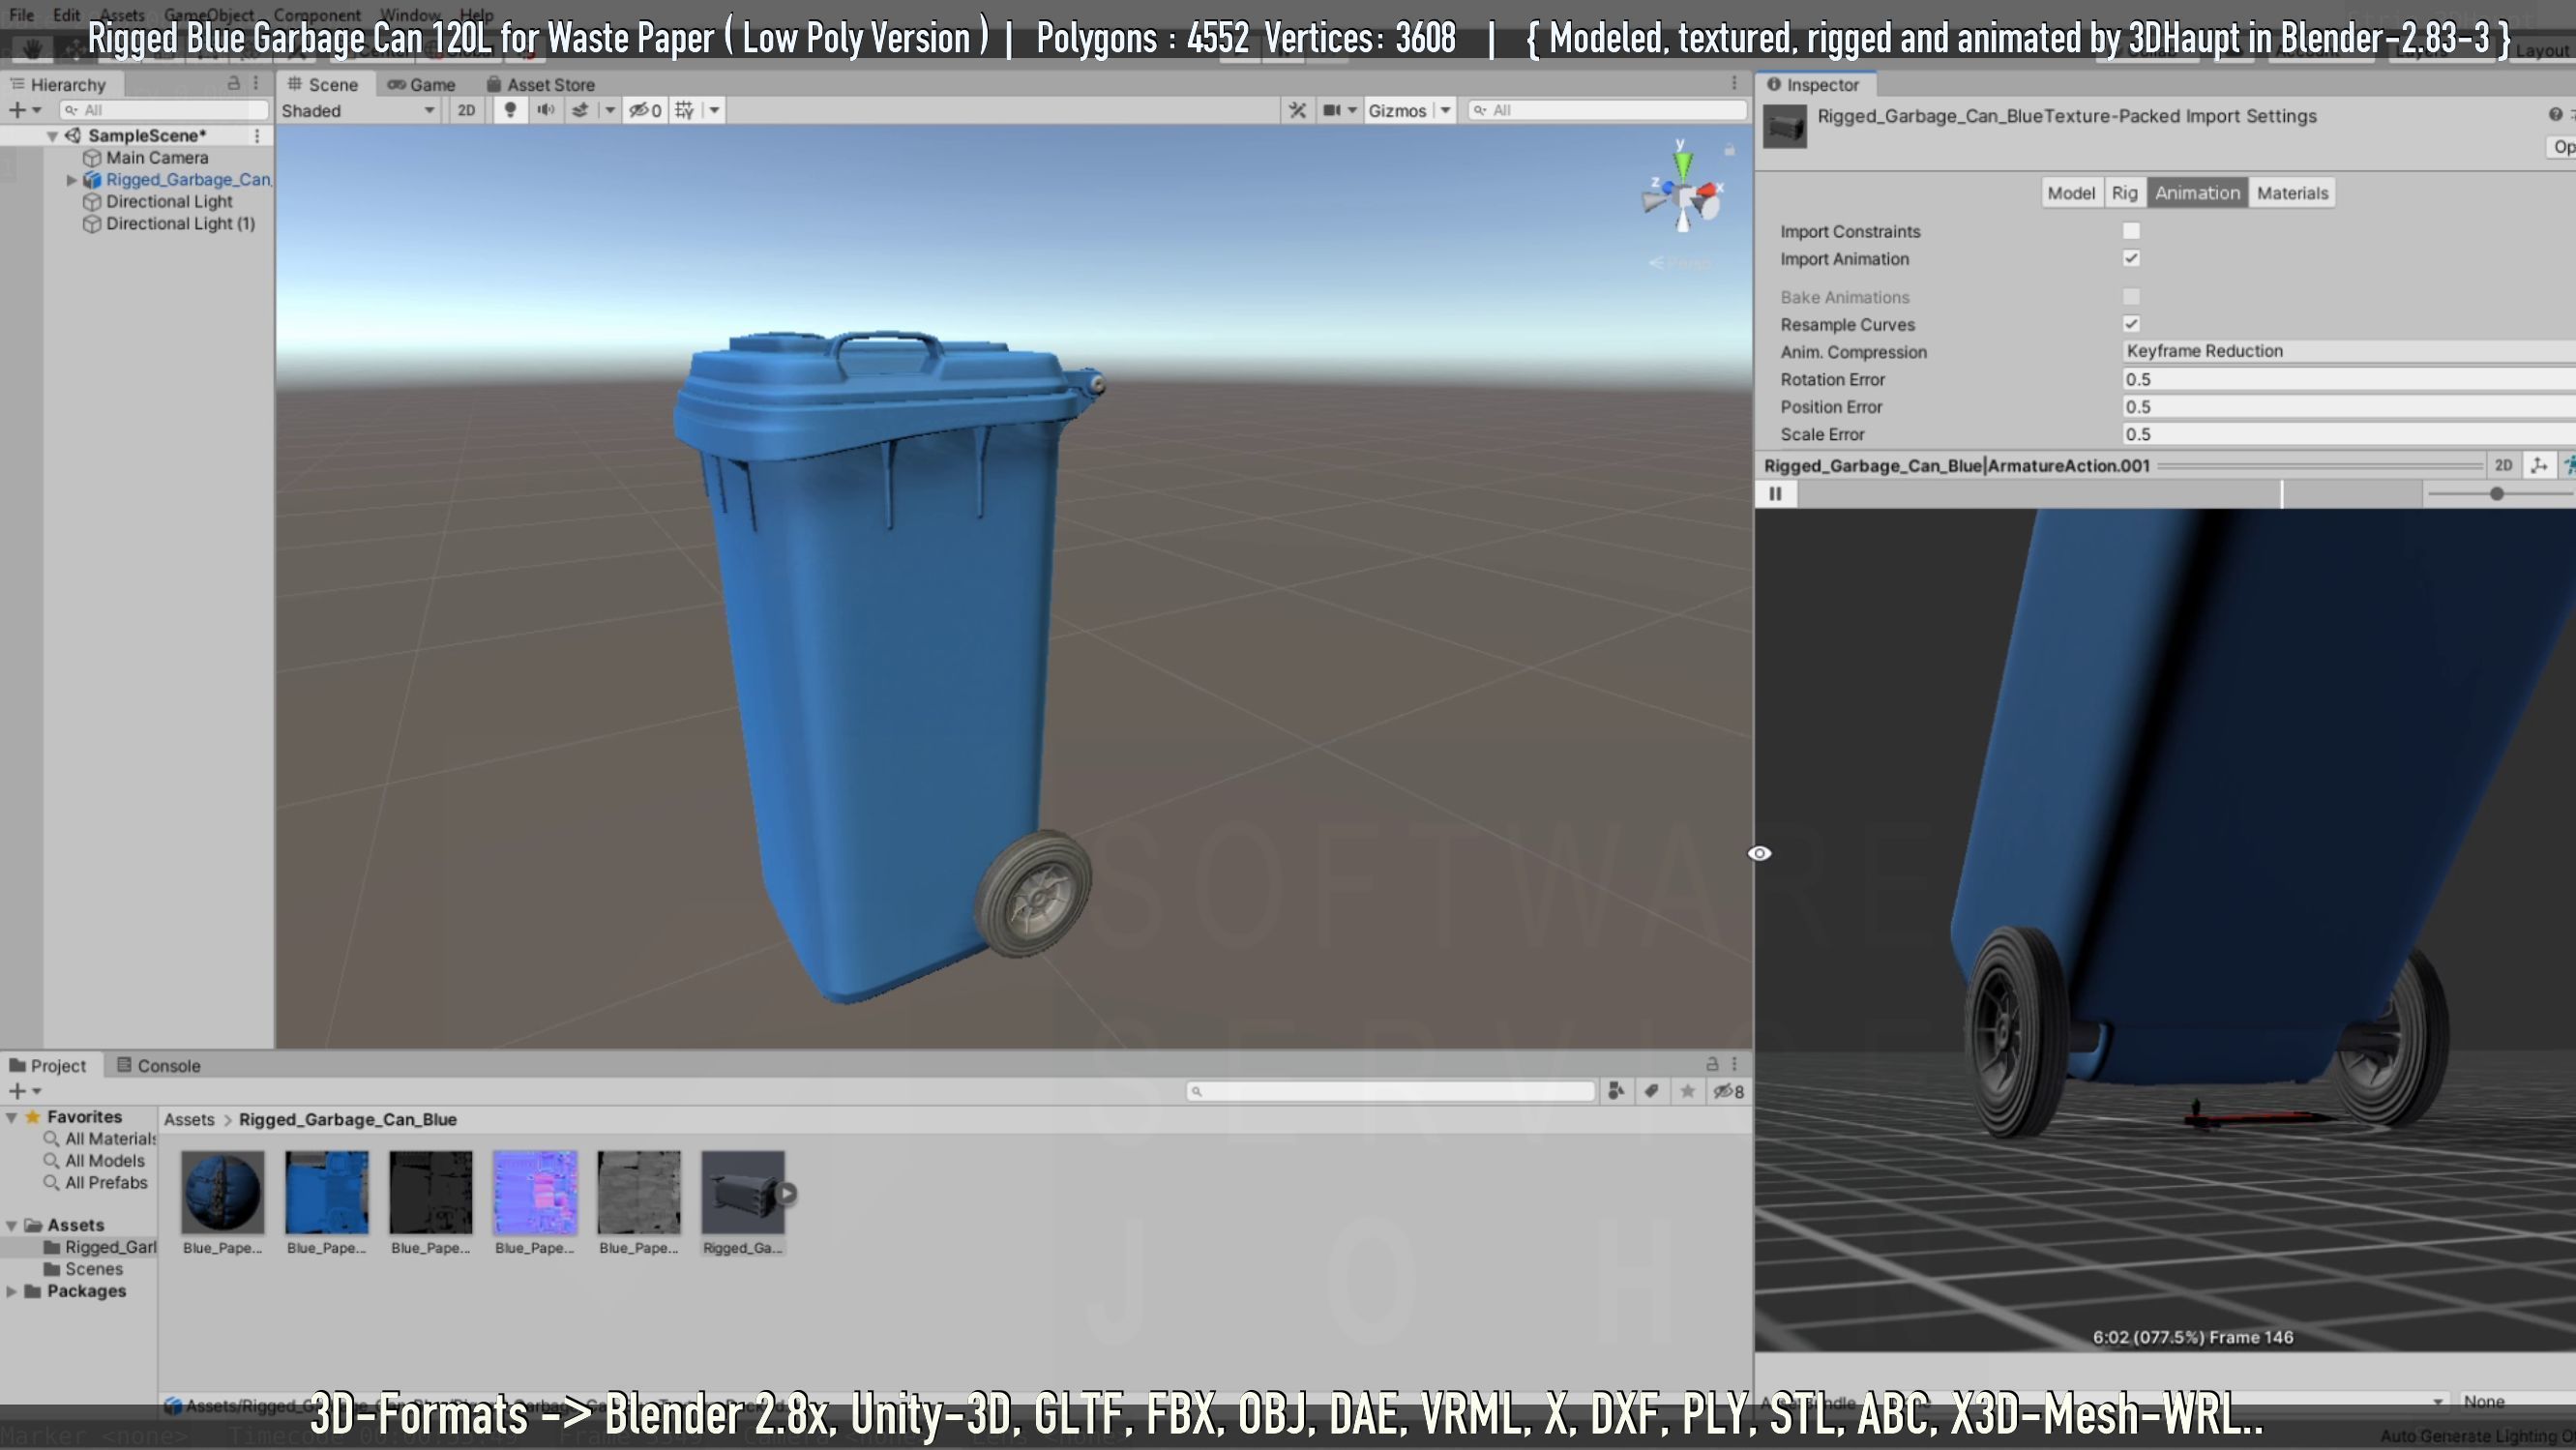Image resolution: width=2576 pixels, height=1450 pixels.
Task: Click Assets in the breadcrumb path
Action: pos(189,1119)
